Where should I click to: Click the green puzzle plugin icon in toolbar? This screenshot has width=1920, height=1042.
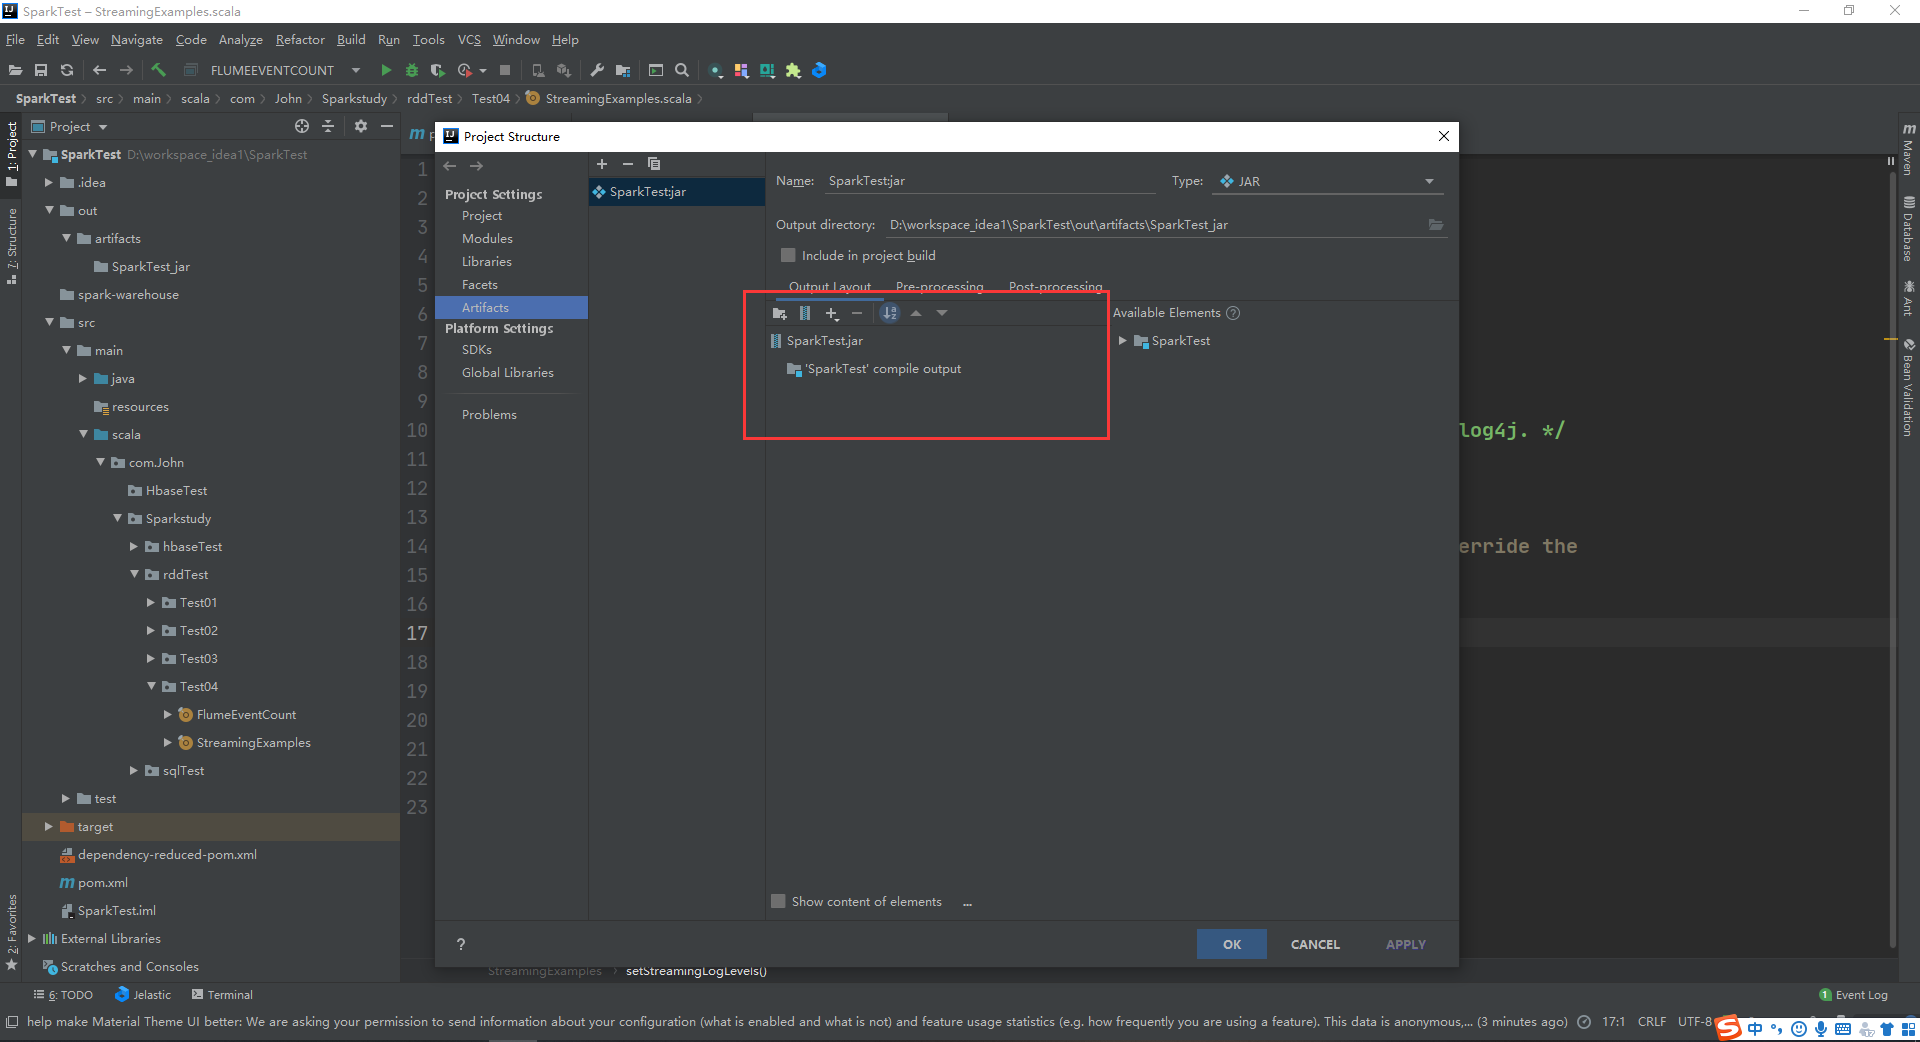coord(793,70)
